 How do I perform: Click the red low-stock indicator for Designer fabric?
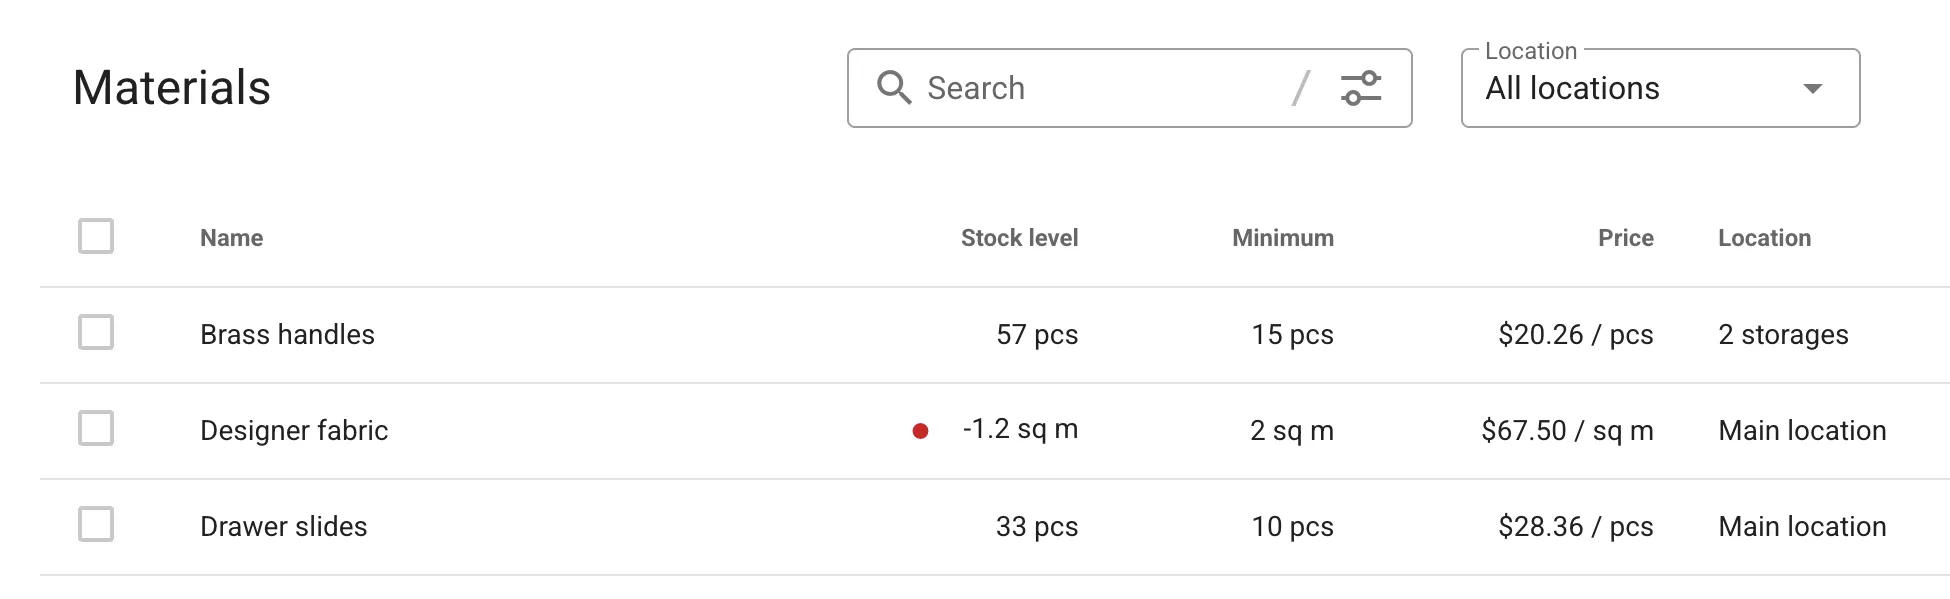point(919,430)
